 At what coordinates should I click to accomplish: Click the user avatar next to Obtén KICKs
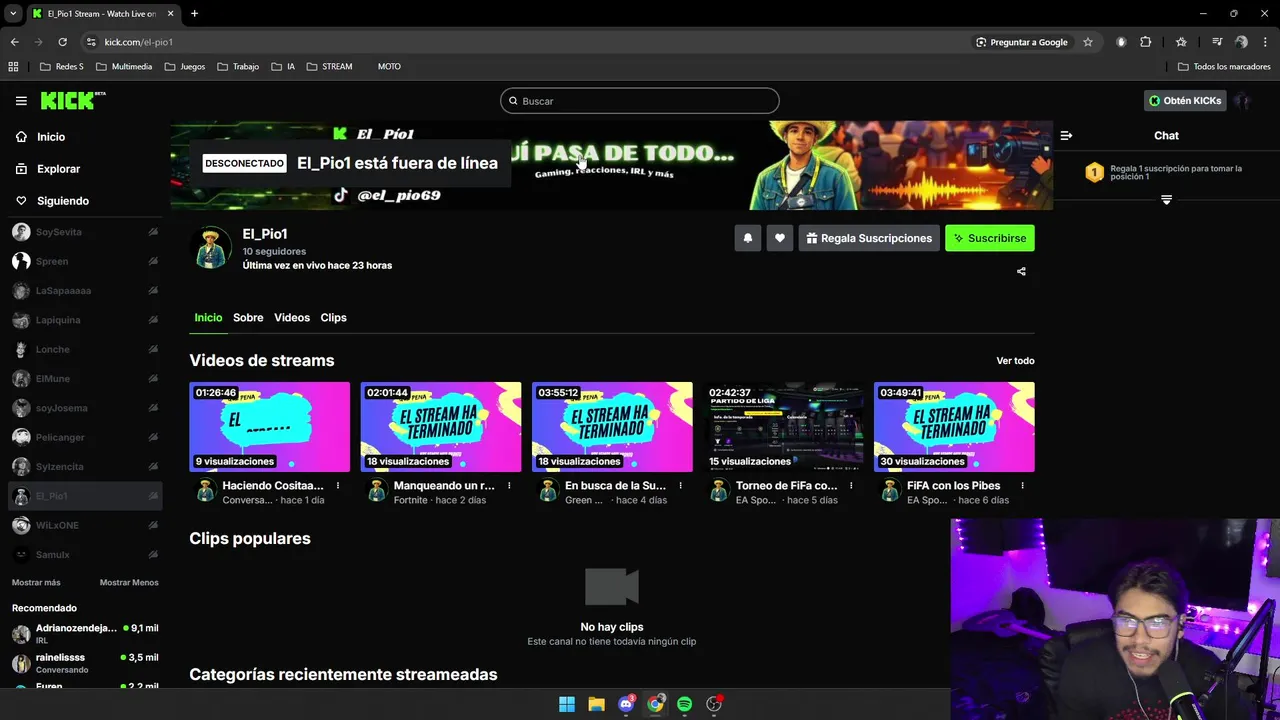point(1243,101)
